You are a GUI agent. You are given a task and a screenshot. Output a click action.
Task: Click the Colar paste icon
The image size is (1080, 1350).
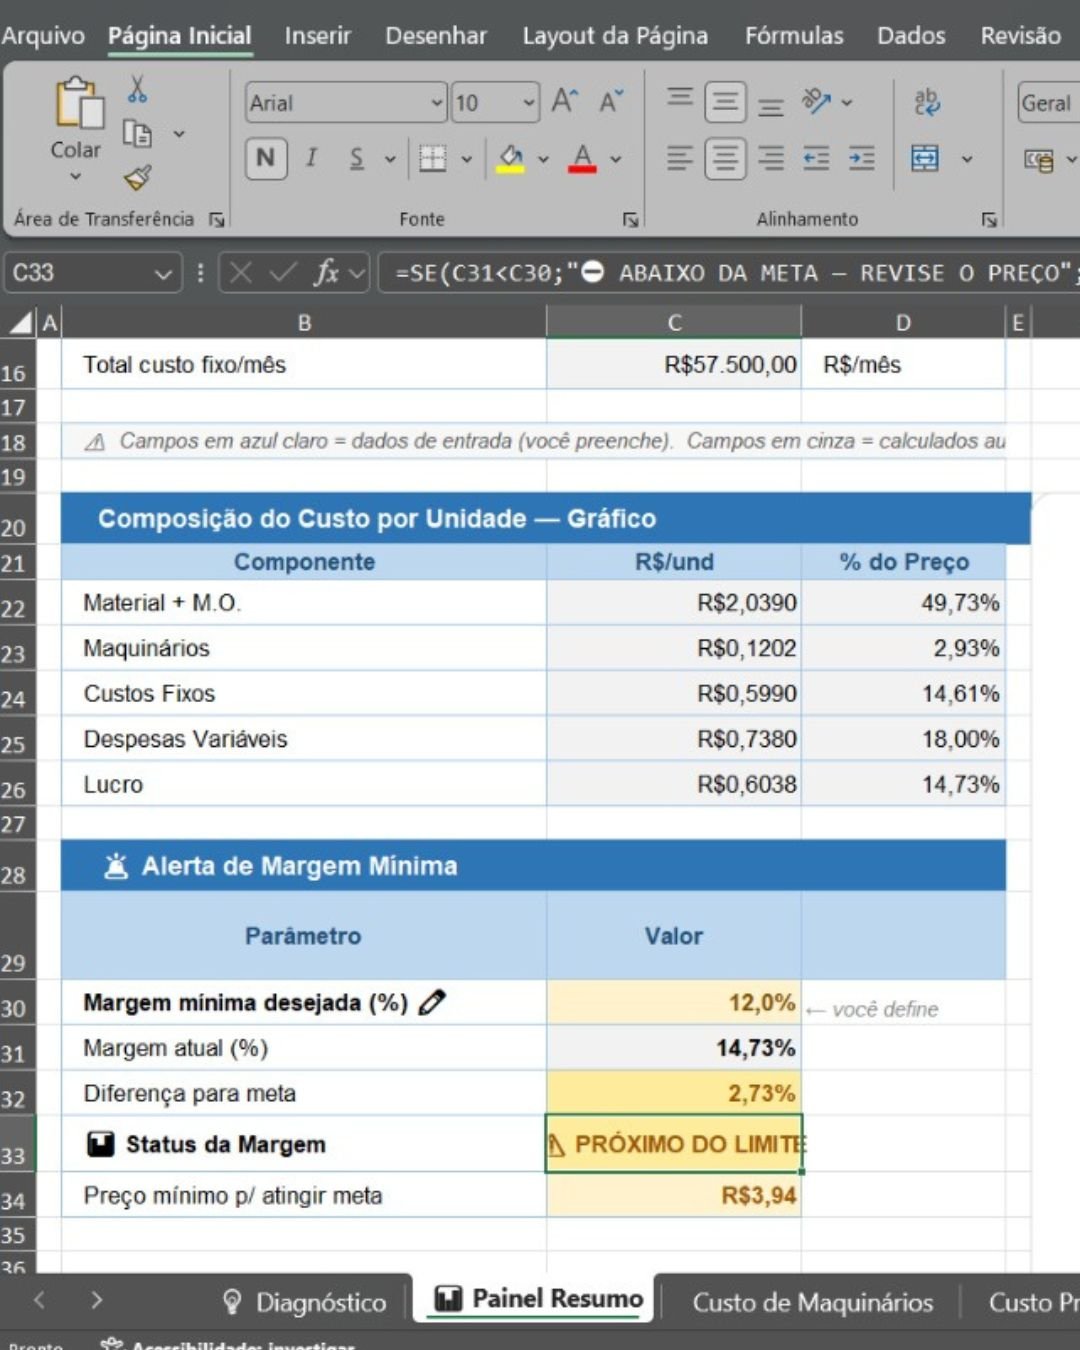(79, 102)
